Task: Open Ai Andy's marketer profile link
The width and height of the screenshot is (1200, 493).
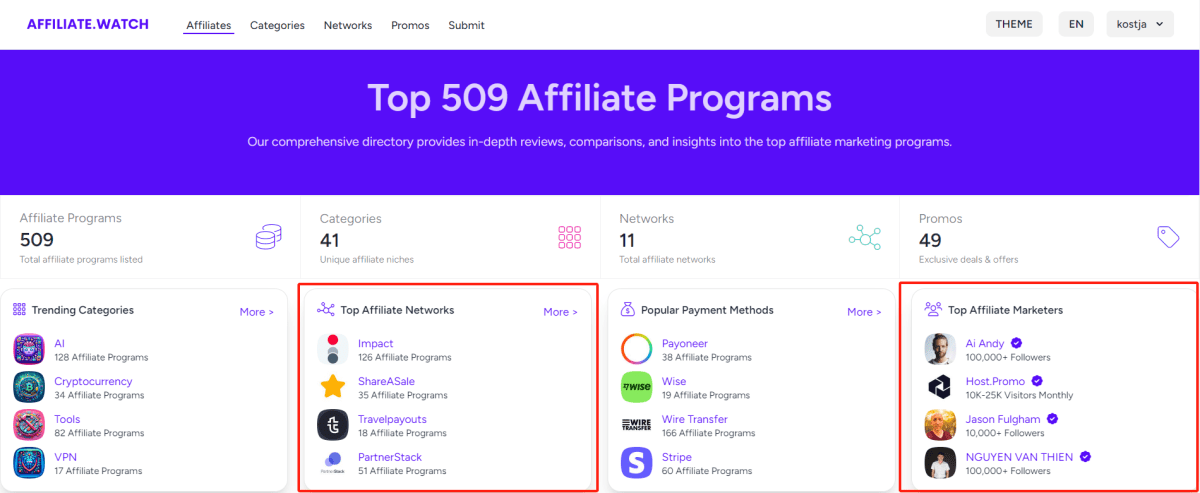Action: [985, 343]
